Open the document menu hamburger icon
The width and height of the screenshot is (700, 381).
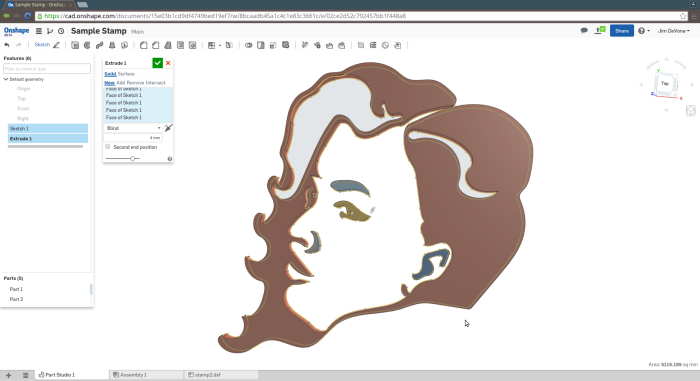(39, 31)
